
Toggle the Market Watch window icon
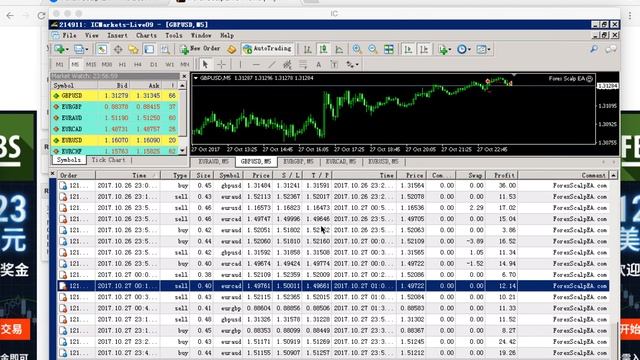coord(102,49)
